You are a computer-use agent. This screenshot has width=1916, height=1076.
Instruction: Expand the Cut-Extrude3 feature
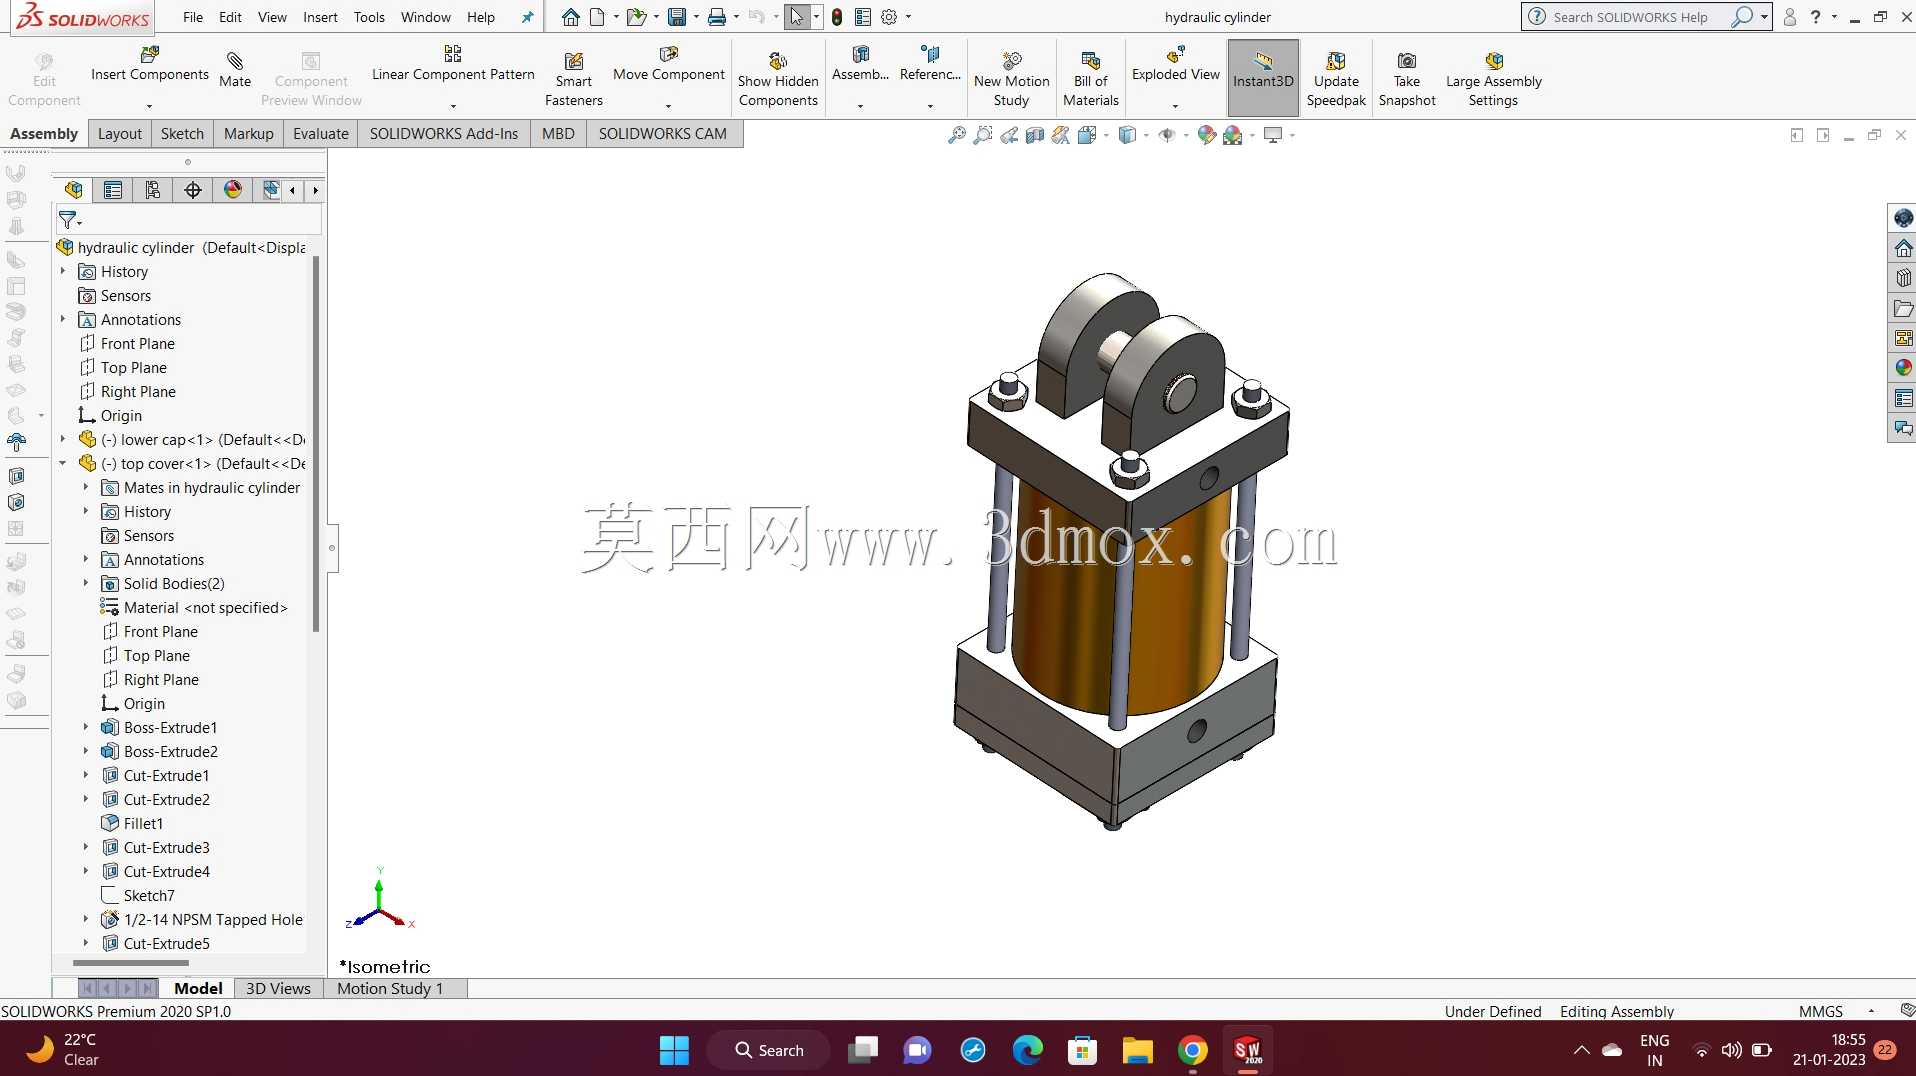tap(86, 847)
